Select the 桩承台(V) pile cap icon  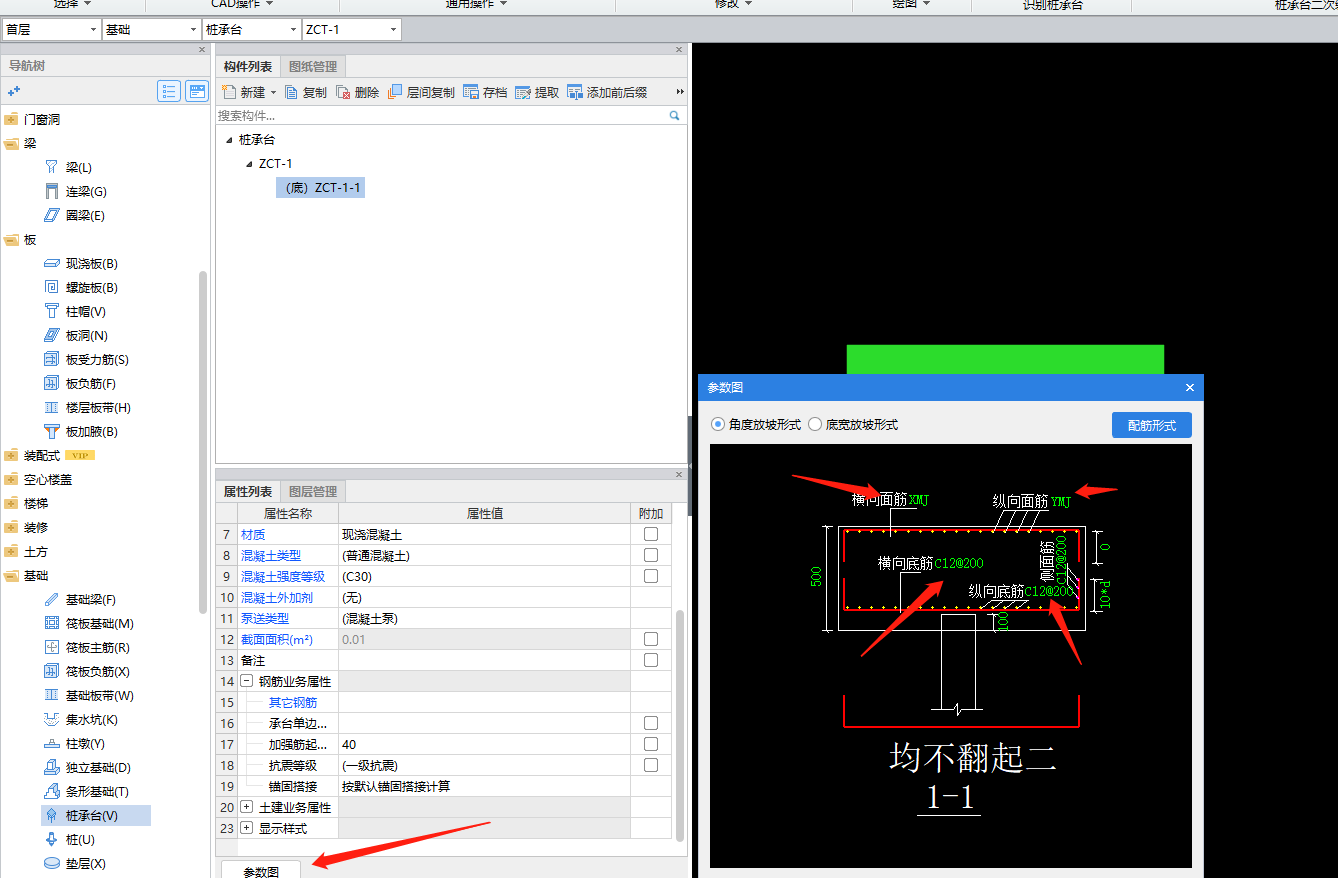(x=52, y=815)
